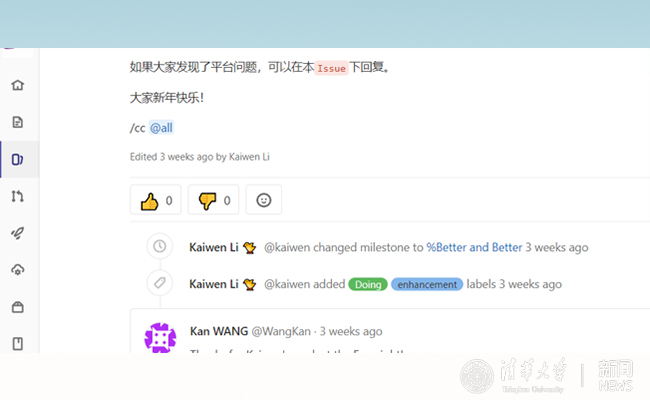The height and width of the screenshot is (400, 650).
Task: Click the blue enhancement label
Action: point(427,284)
